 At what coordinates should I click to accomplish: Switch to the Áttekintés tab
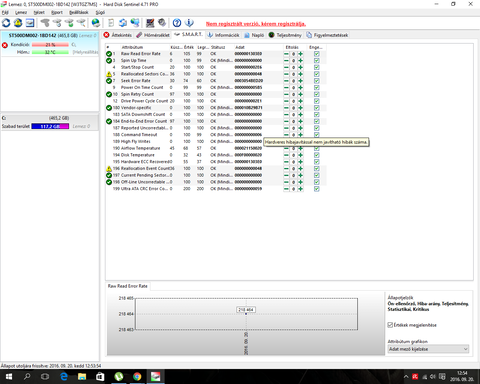pyautogui.click(x=118, y=35)
